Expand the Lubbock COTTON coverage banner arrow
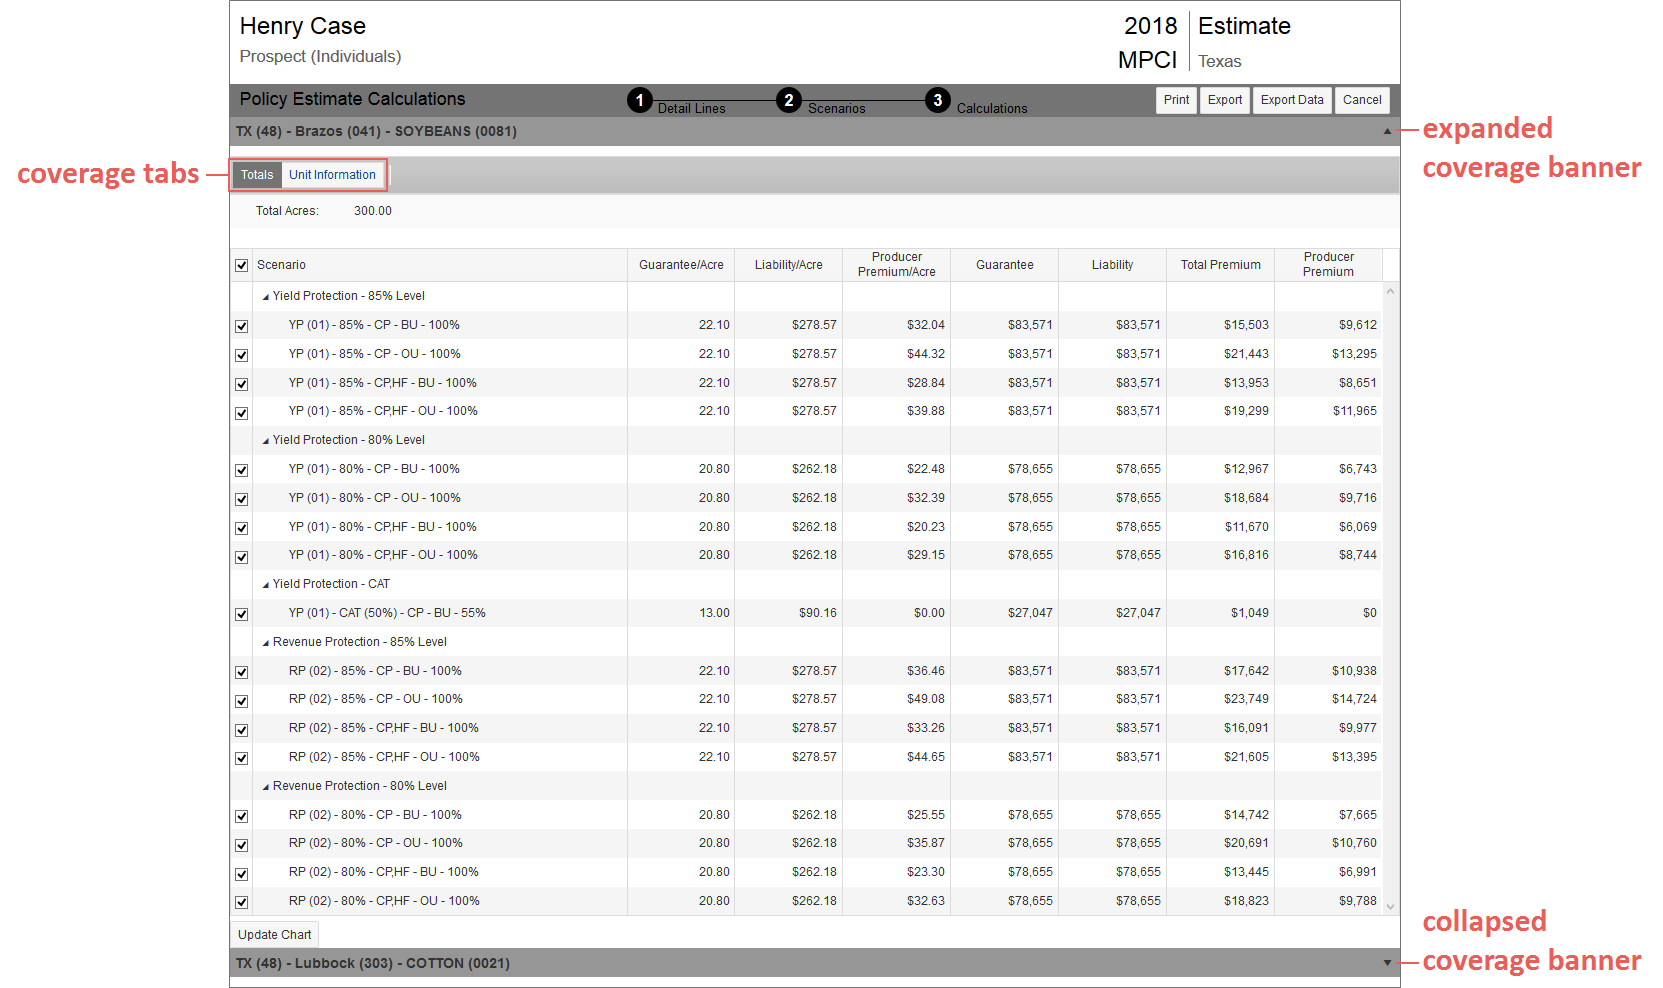 click(x=1387, y=963)
